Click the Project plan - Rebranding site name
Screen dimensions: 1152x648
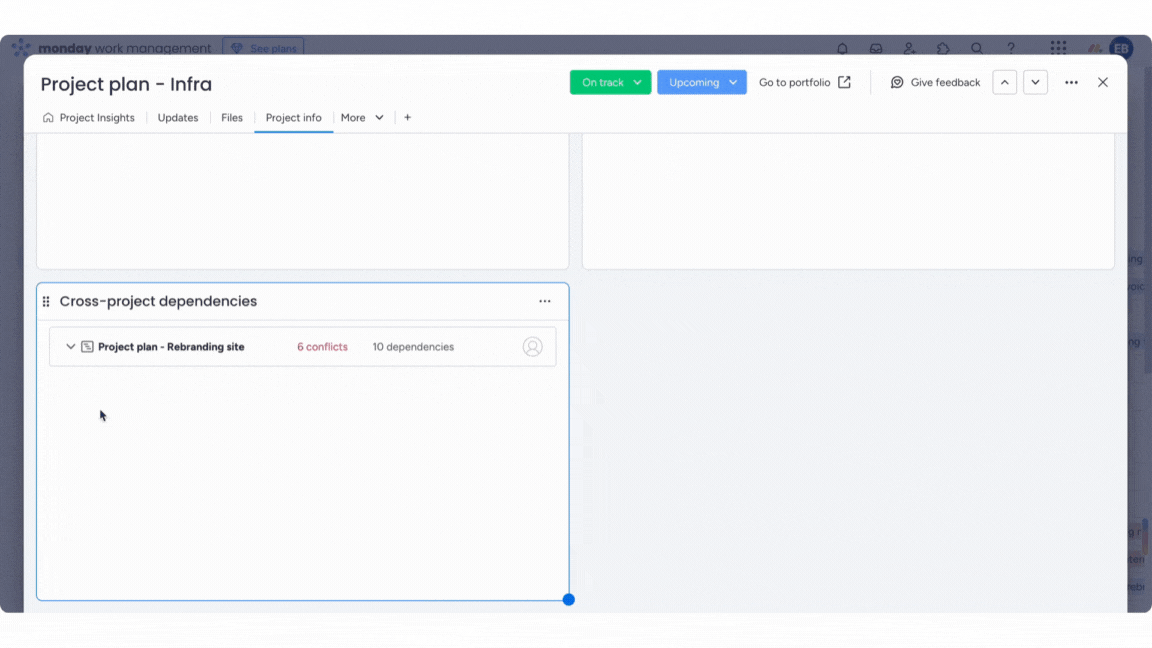[x=171, y=347]
